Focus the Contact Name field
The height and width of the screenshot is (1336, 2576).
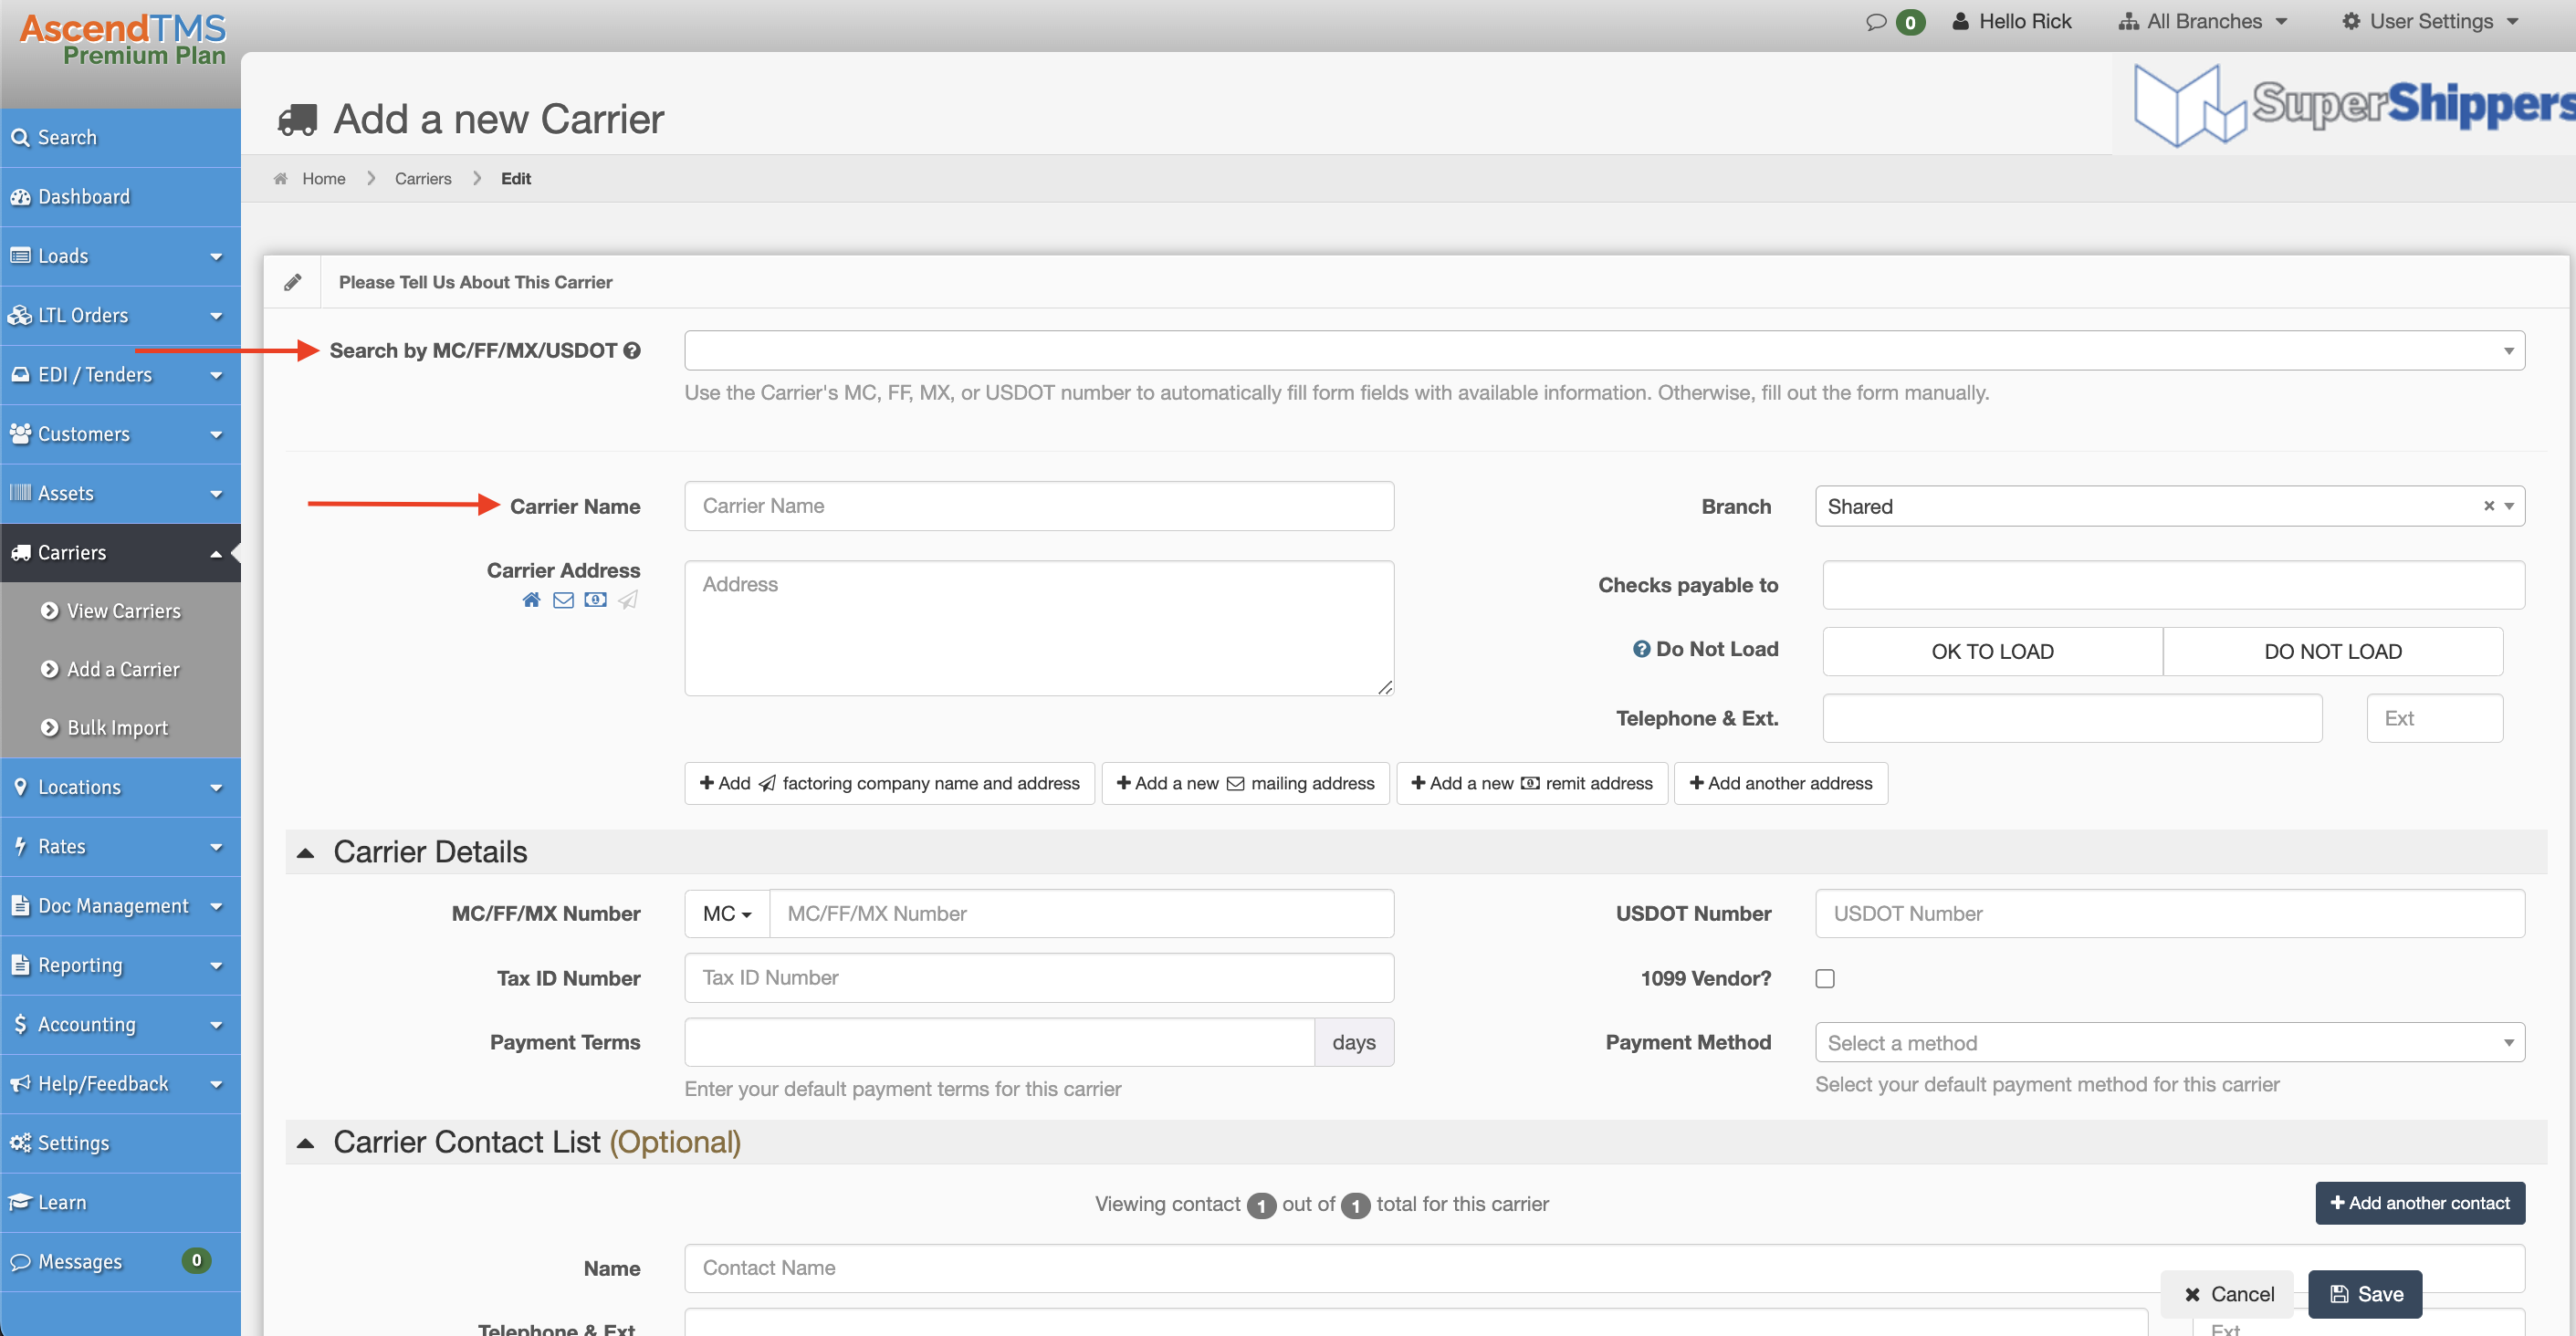click(x=1604, y=1268)
